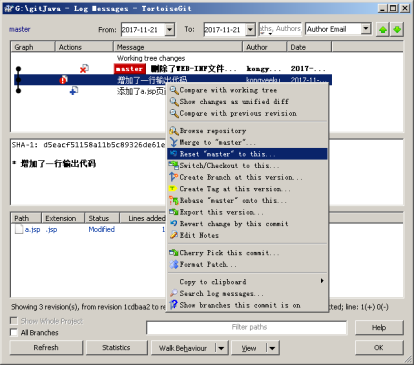The image size is (415, 365).
Task: Click the a.jsp file name
Action: click(x=32, y=230)
